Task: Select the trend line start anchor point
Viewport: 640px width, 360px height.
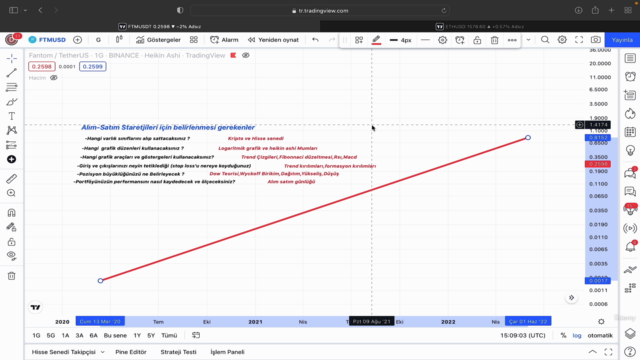Action: pyautogui.click(x=100, y=280)
